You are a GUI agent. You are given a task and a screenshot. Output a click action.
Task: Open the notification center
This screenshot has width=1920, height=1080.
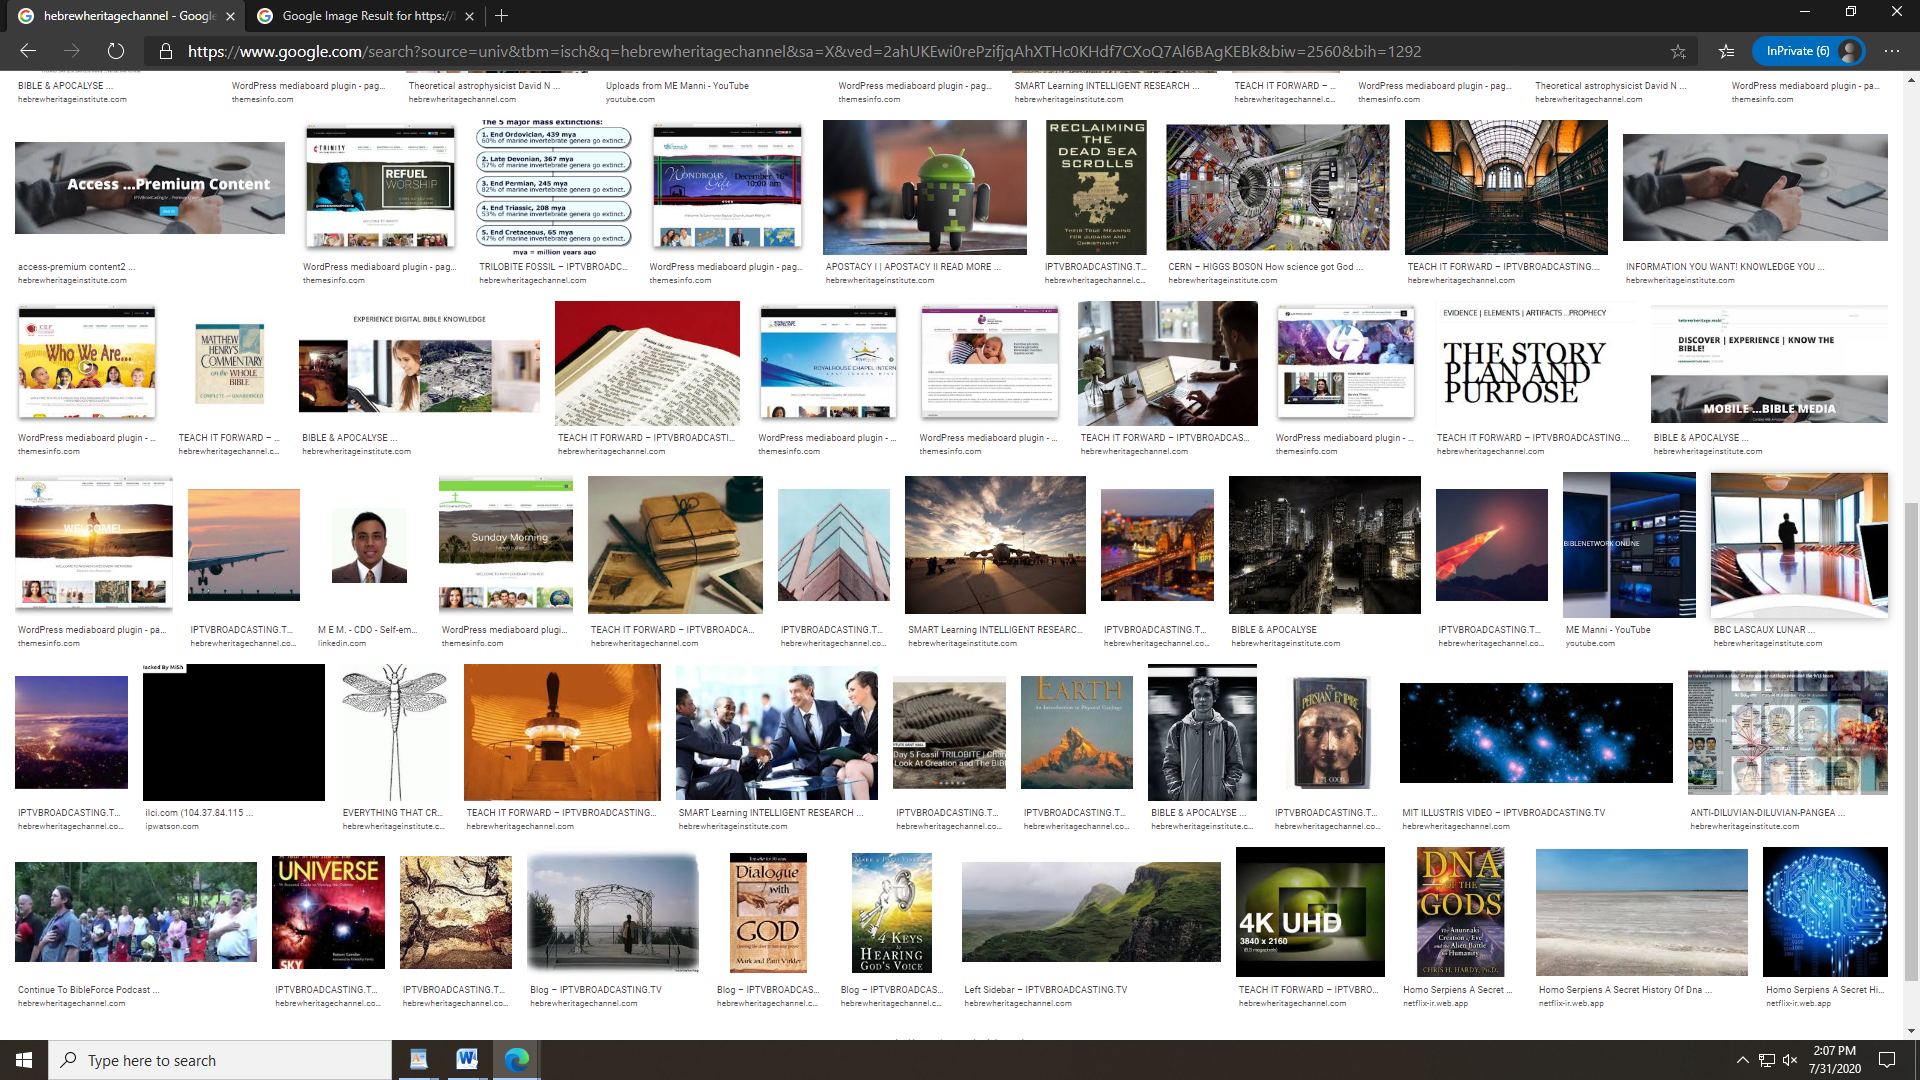click(x=1887, y=1060)
